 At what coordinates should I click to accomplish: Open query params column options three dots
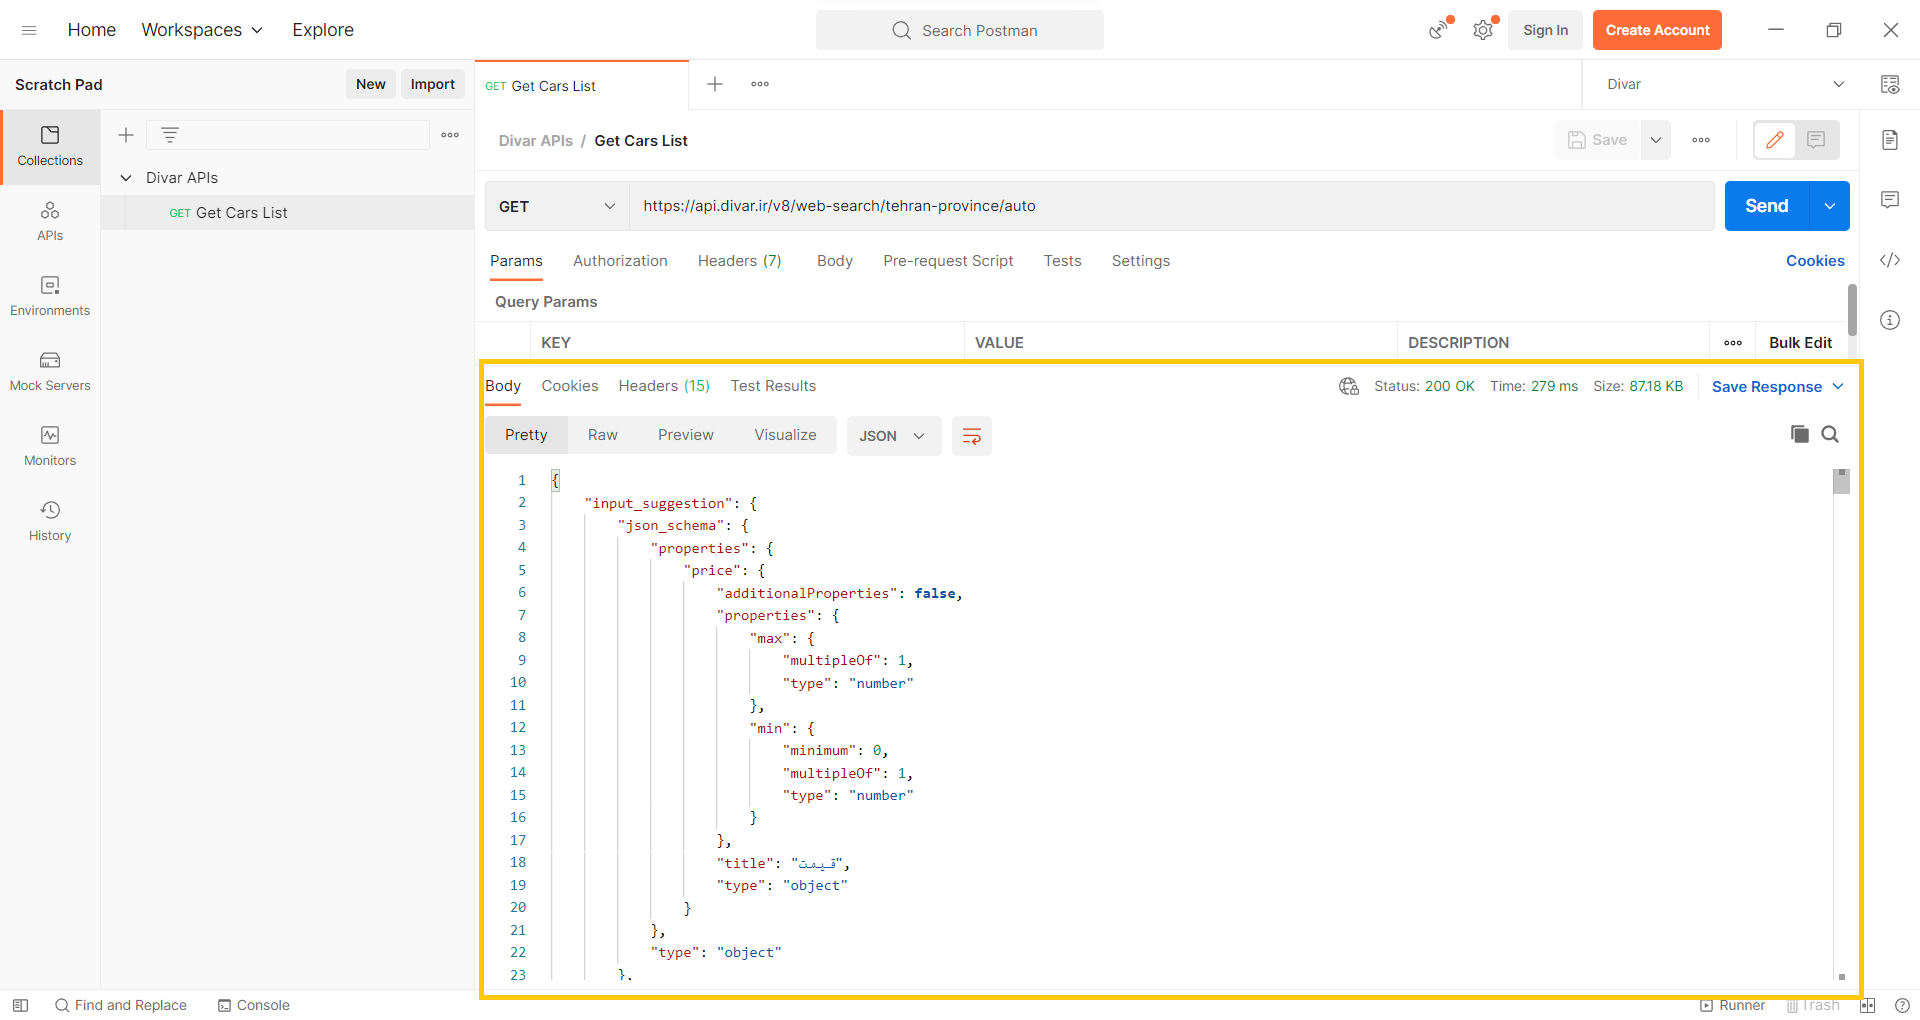(1733, 343)
